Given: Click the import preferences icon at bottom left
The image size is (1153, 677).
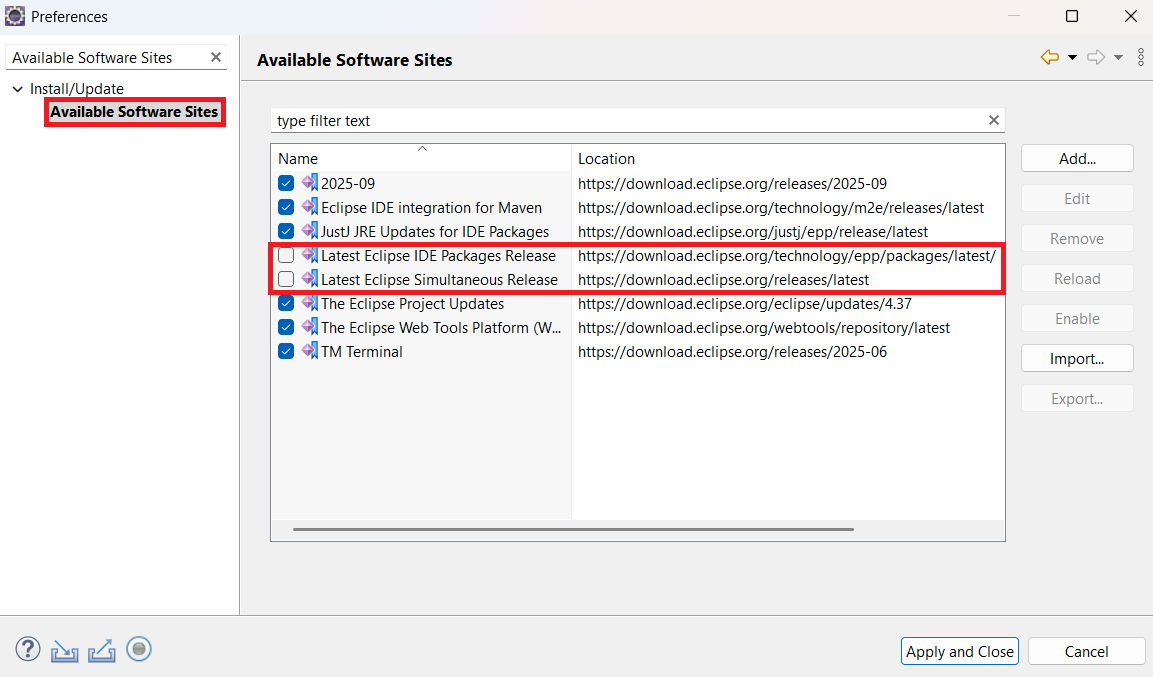Looking at the screenshot, I should pyautogui.click(x=65, y=651).
